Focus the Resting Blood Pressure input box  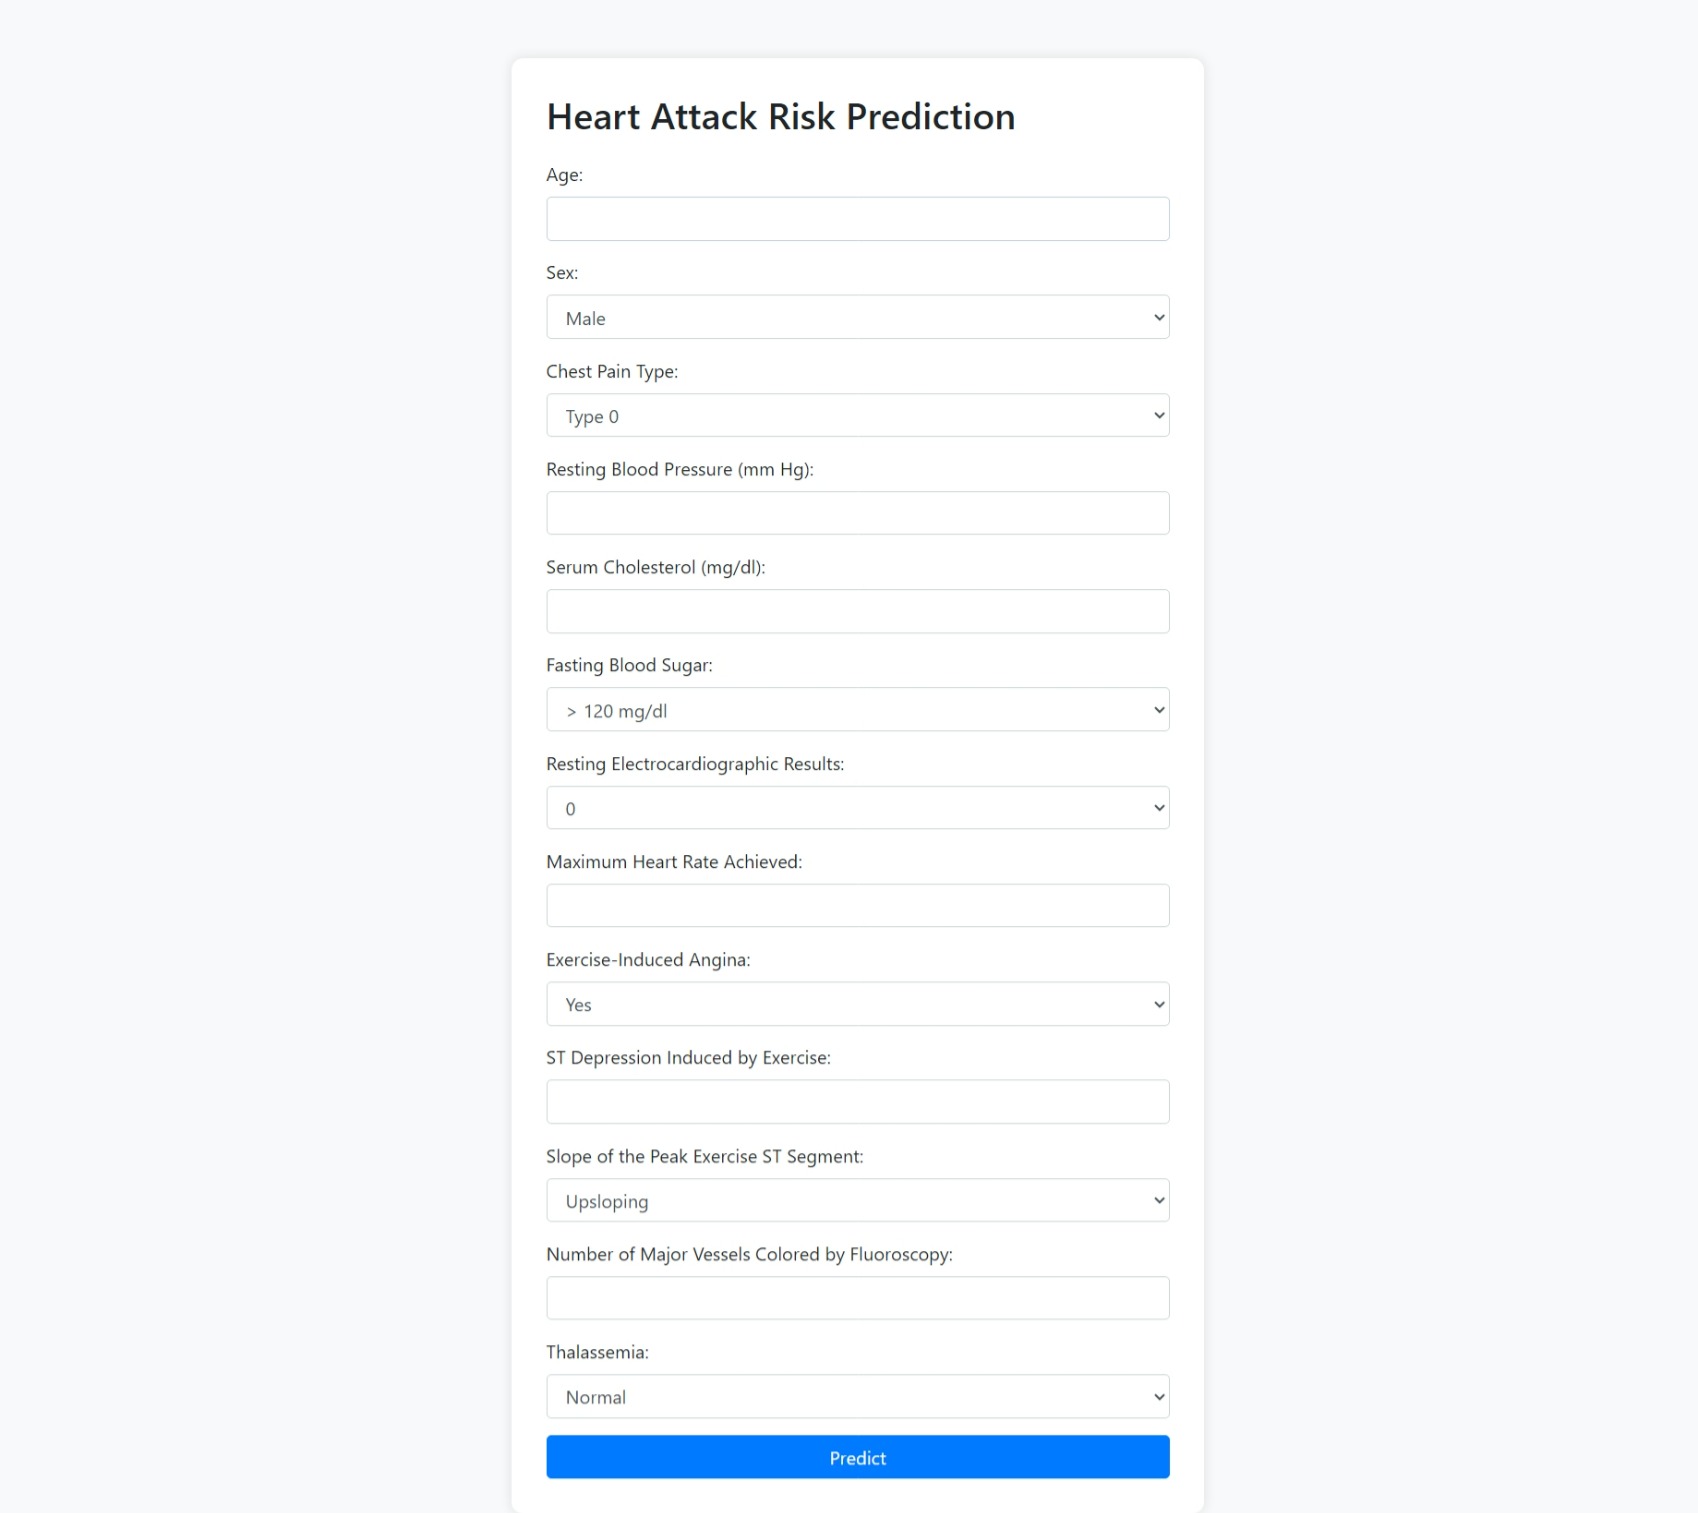point(857,513)
